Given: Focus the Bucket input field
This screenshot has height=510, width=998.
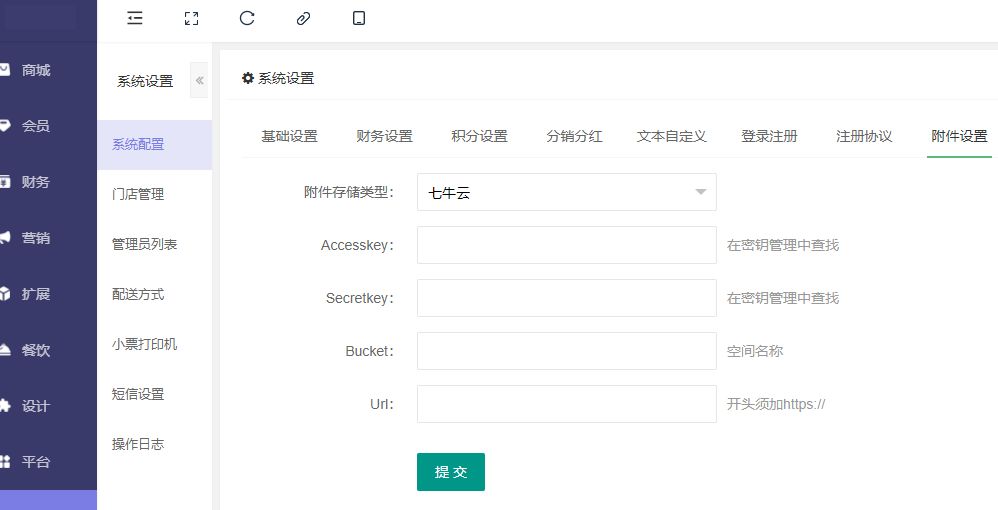Looking at the screenshot, I should click(566, 351).
